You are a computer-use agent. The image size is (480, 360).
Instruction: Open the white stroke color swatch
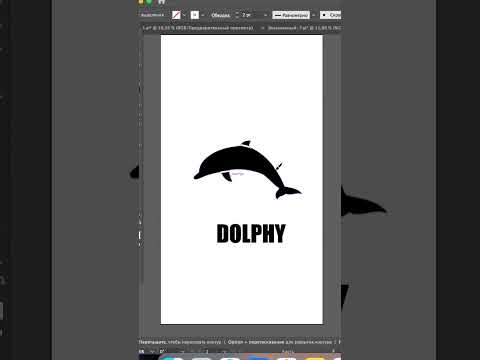195,15
